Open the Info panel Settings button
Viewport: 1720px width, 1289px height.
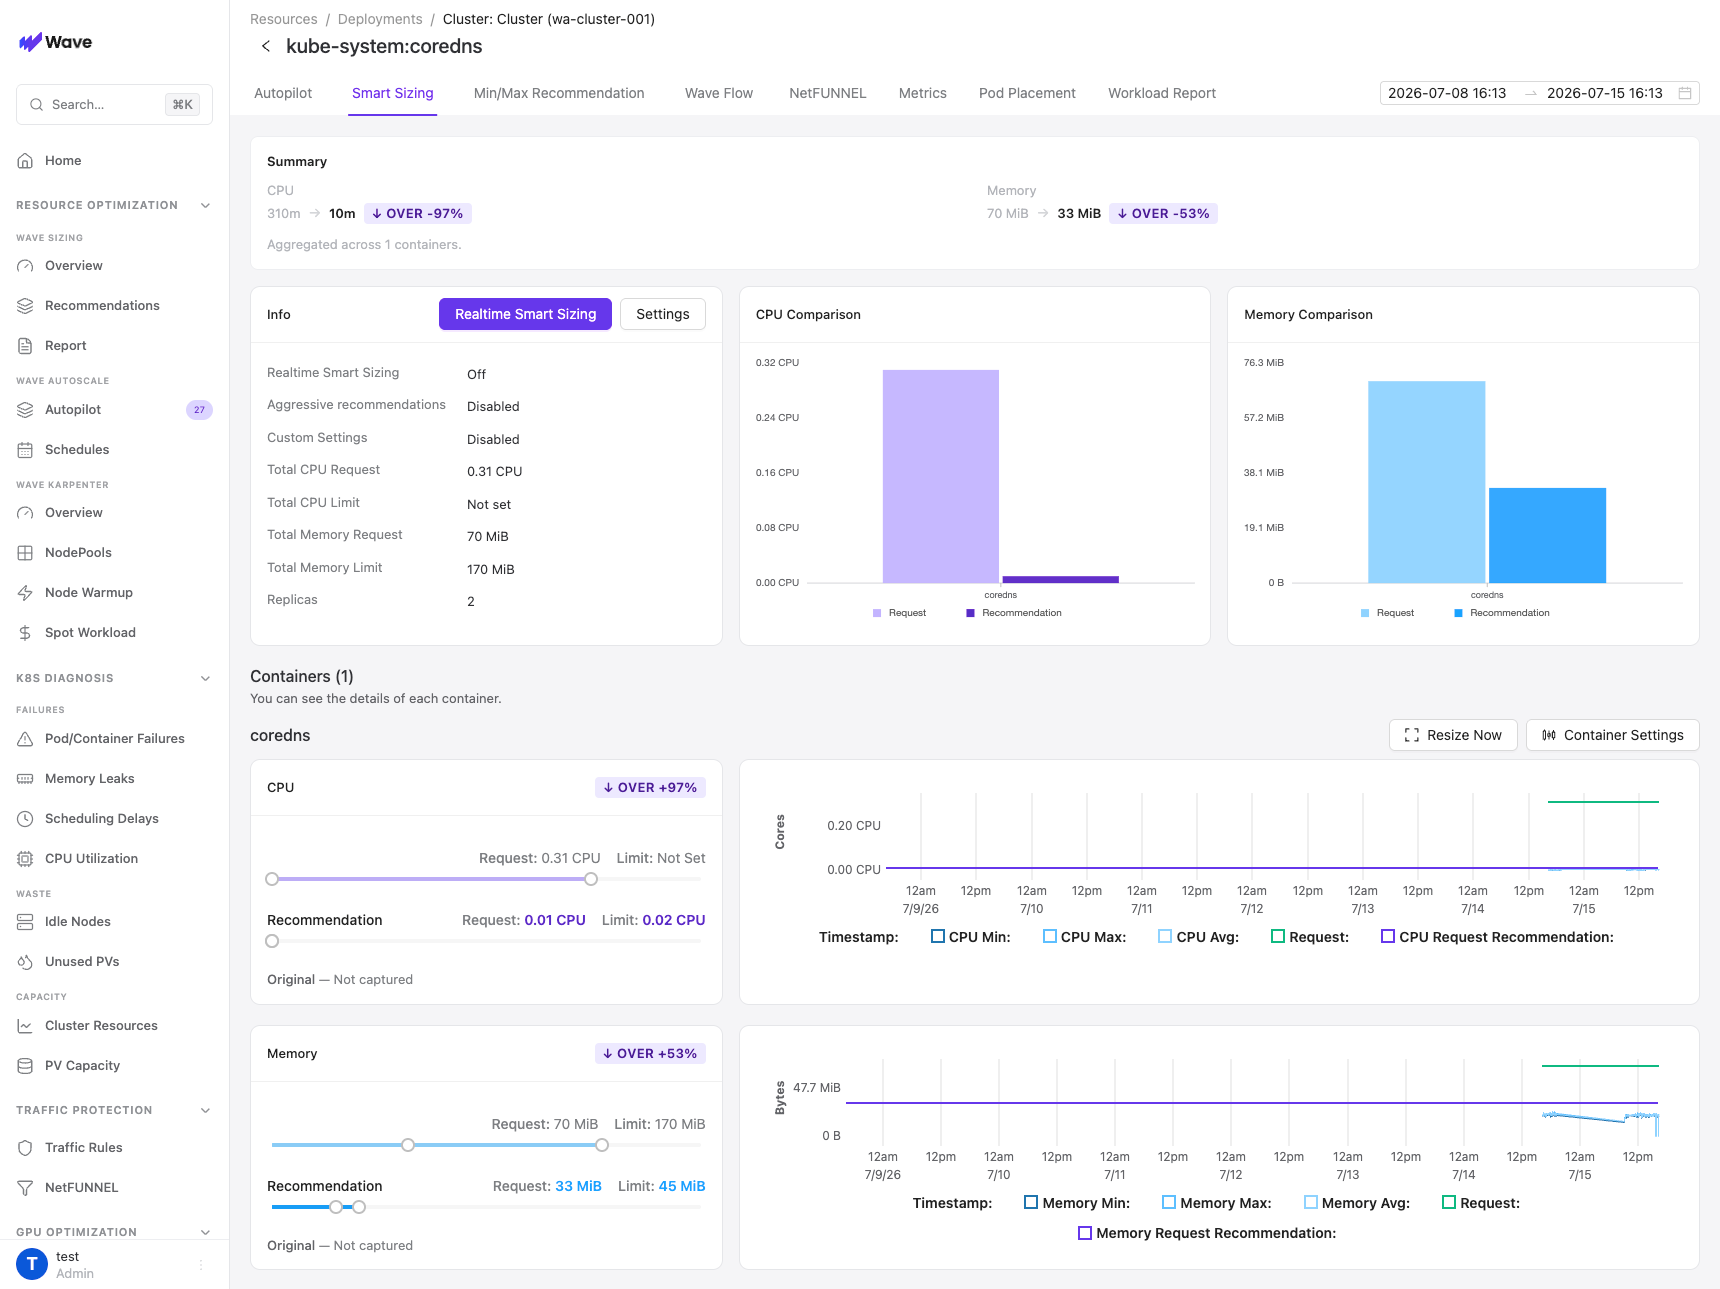663,314
